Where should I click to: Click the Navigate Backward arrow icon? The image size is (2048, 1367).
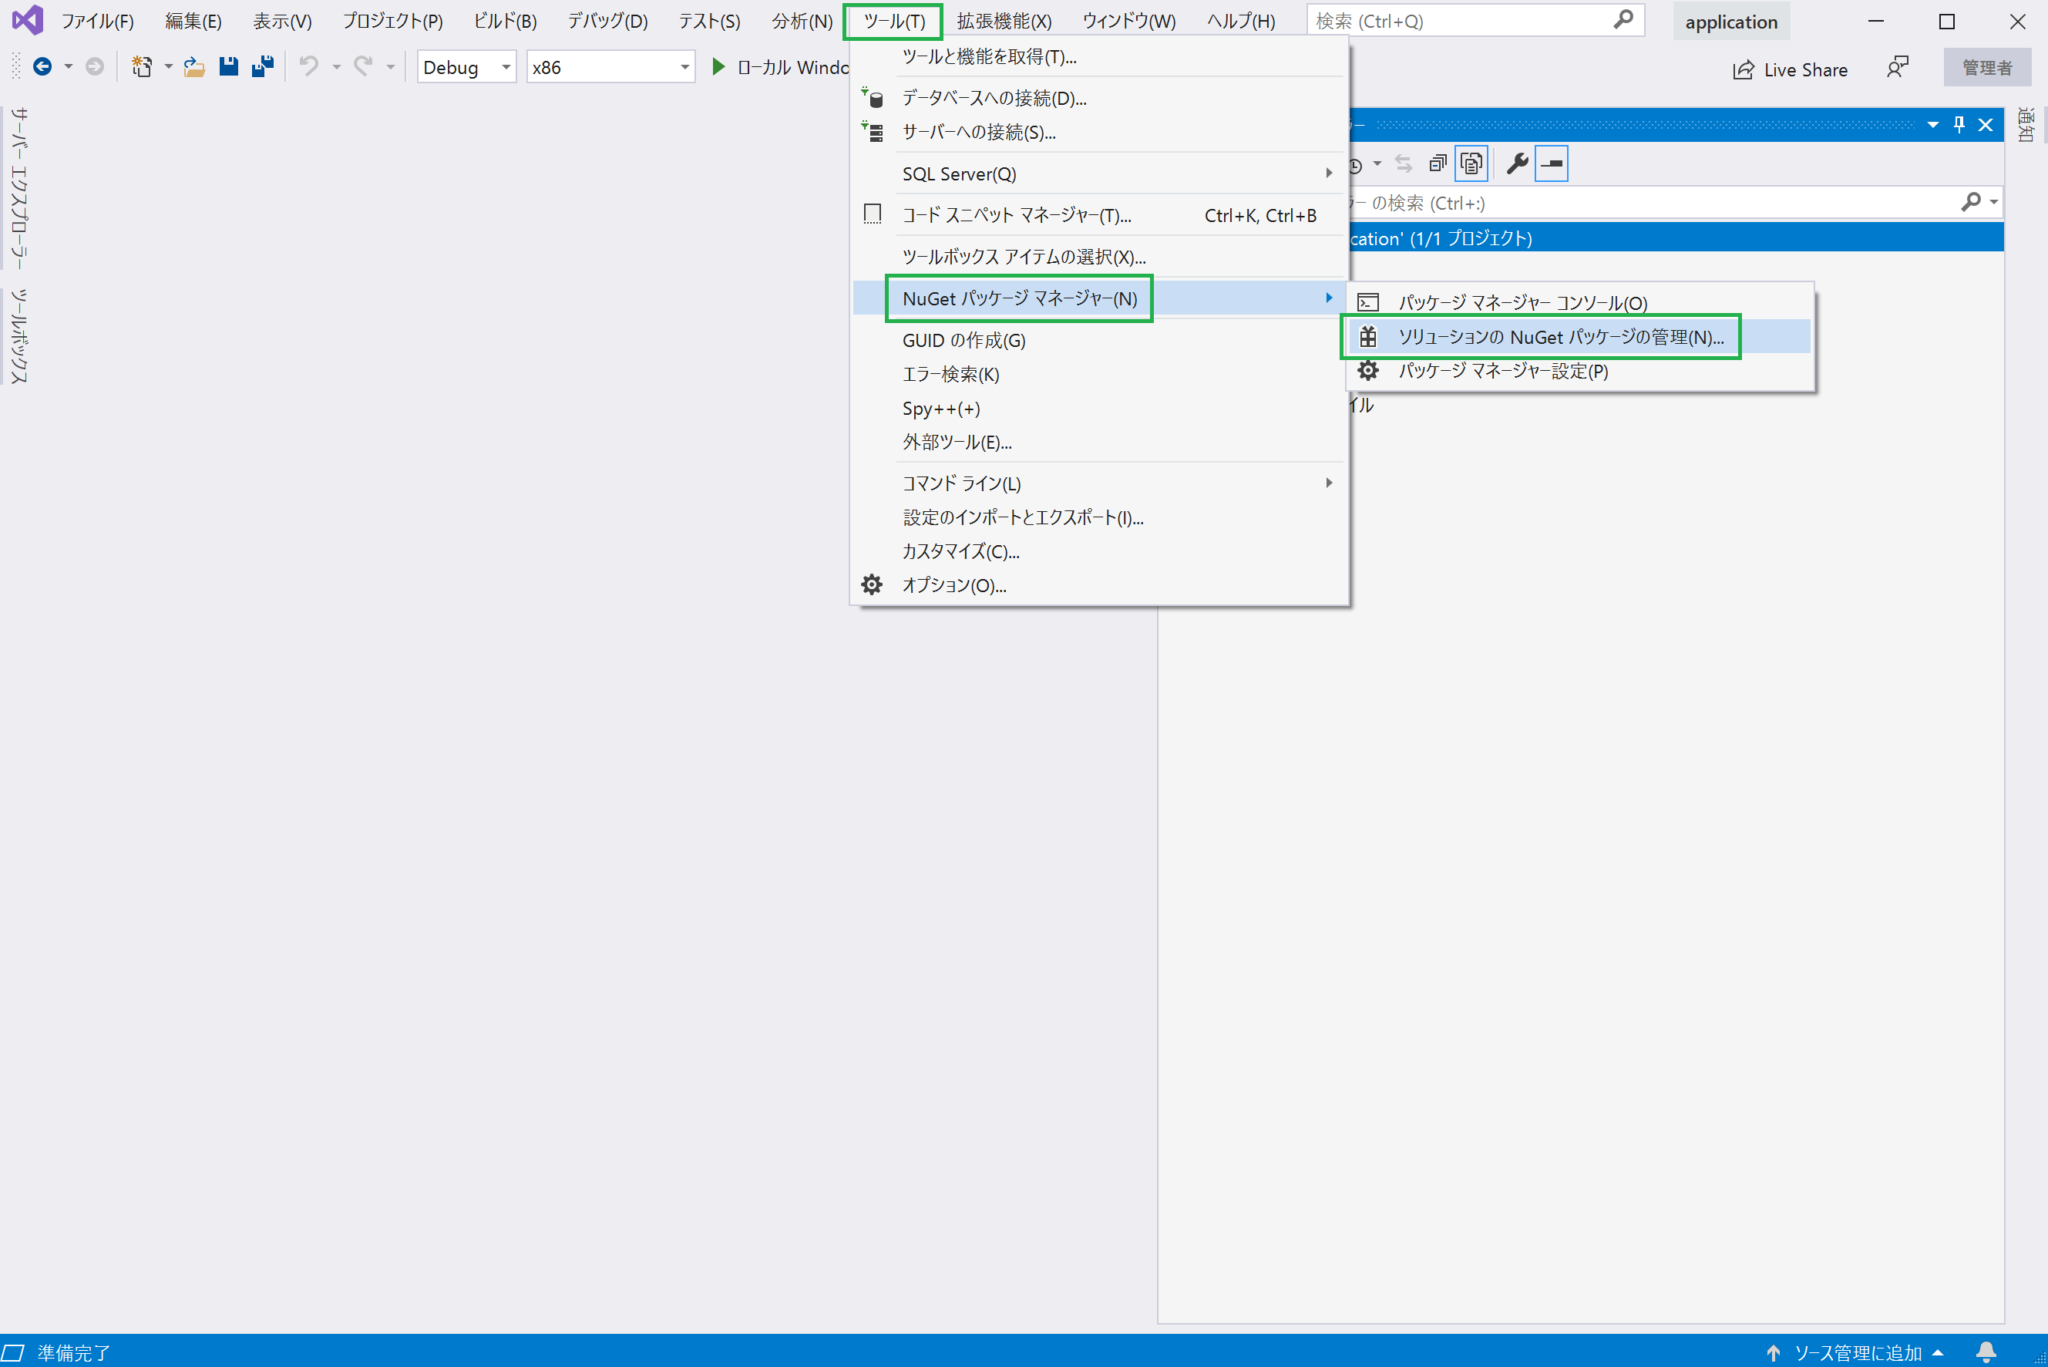[42, 67]
